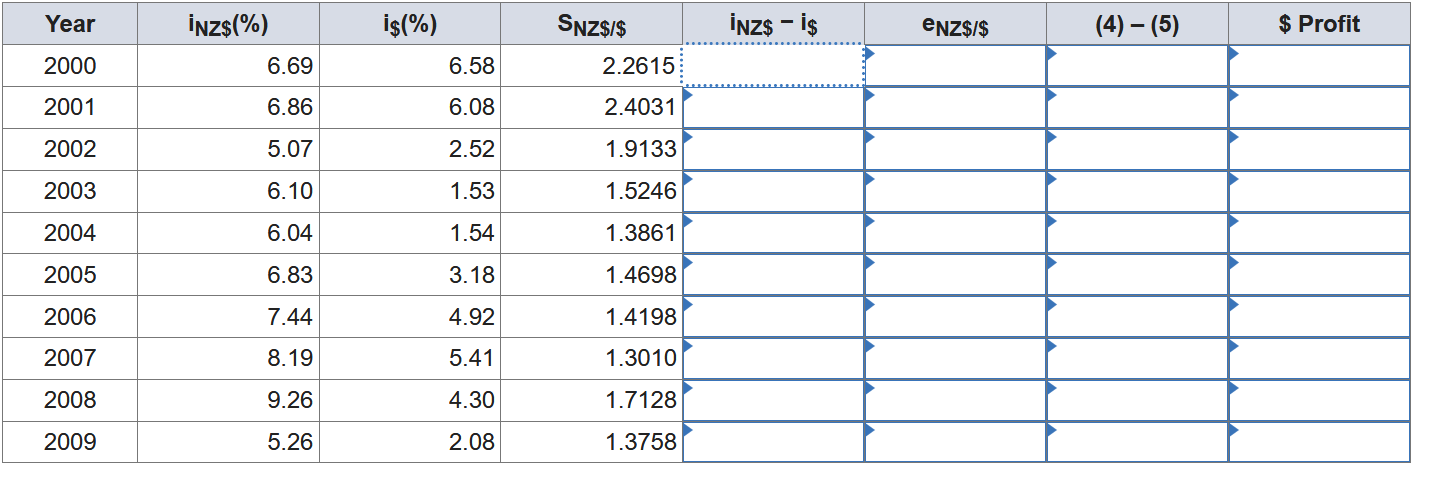Select the iNZ$ − i$ input for year 2005
This screenshot has width=1444, height=486.
click(773, 275)
